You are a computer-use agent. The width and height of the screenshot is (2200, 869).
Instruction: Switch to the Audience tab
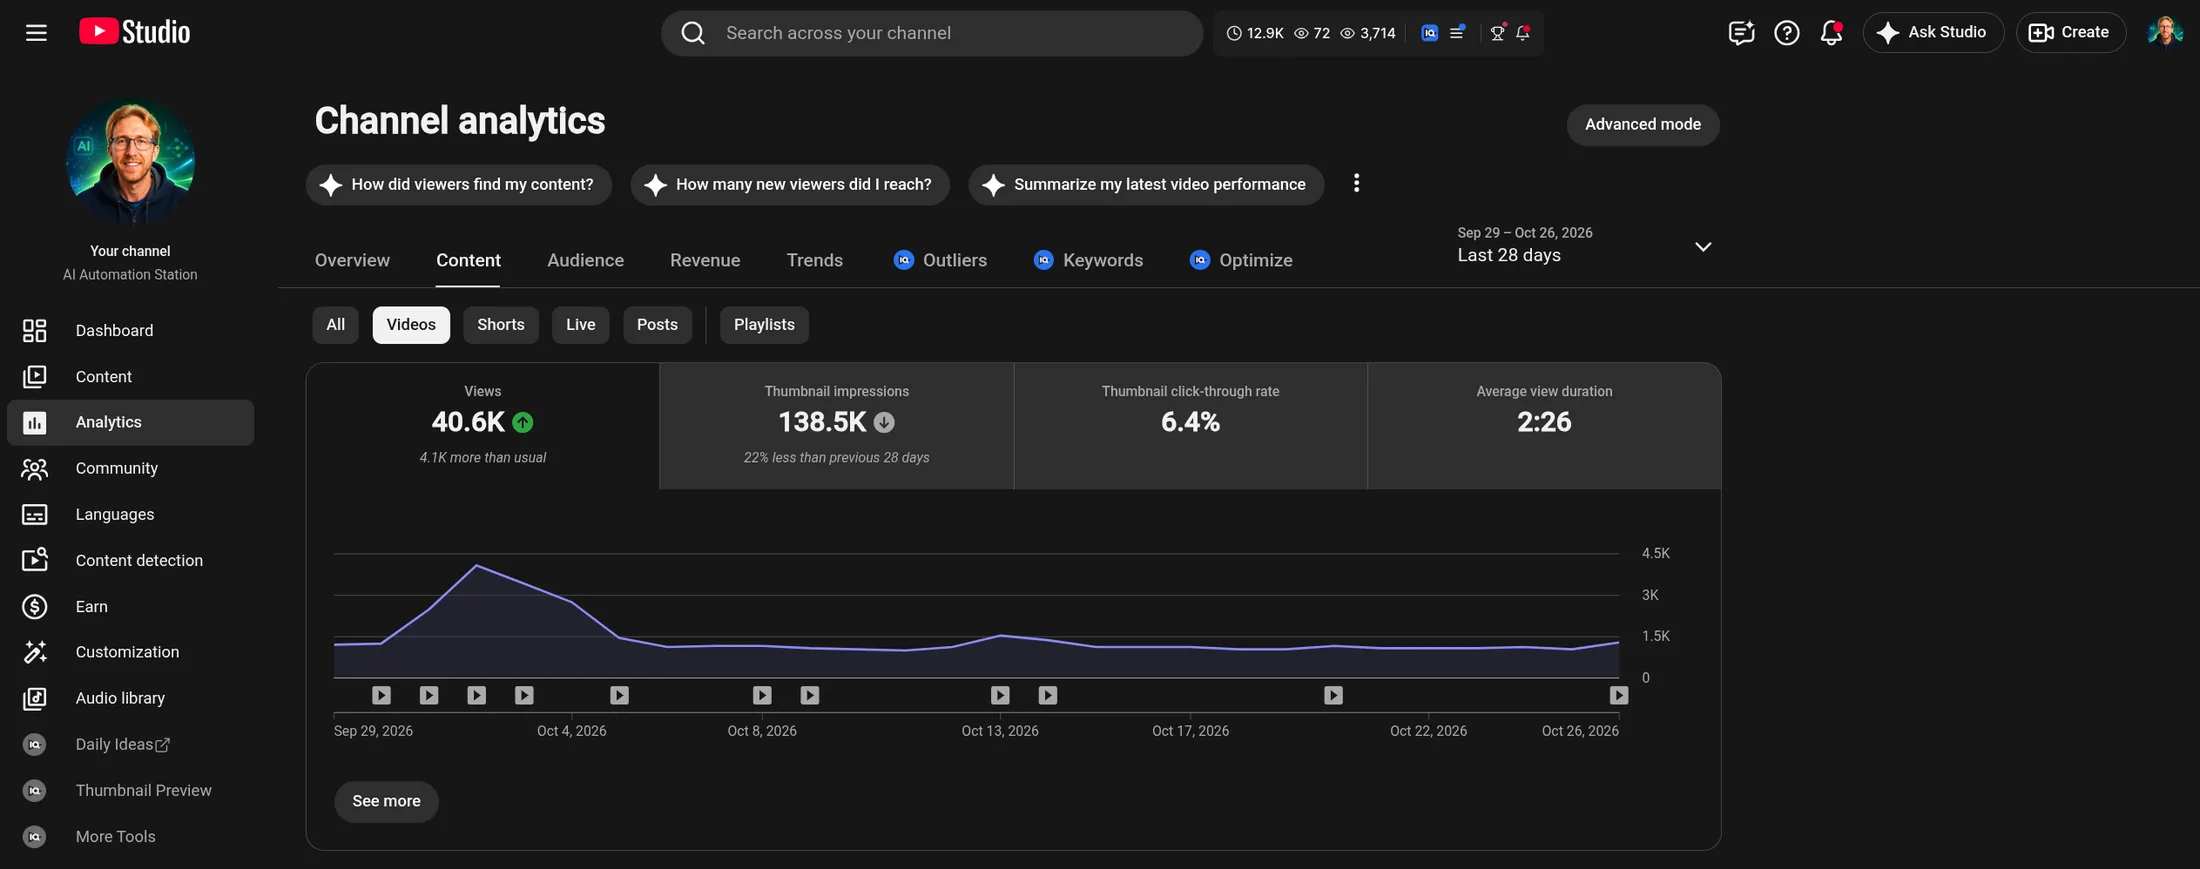point(585,260)
